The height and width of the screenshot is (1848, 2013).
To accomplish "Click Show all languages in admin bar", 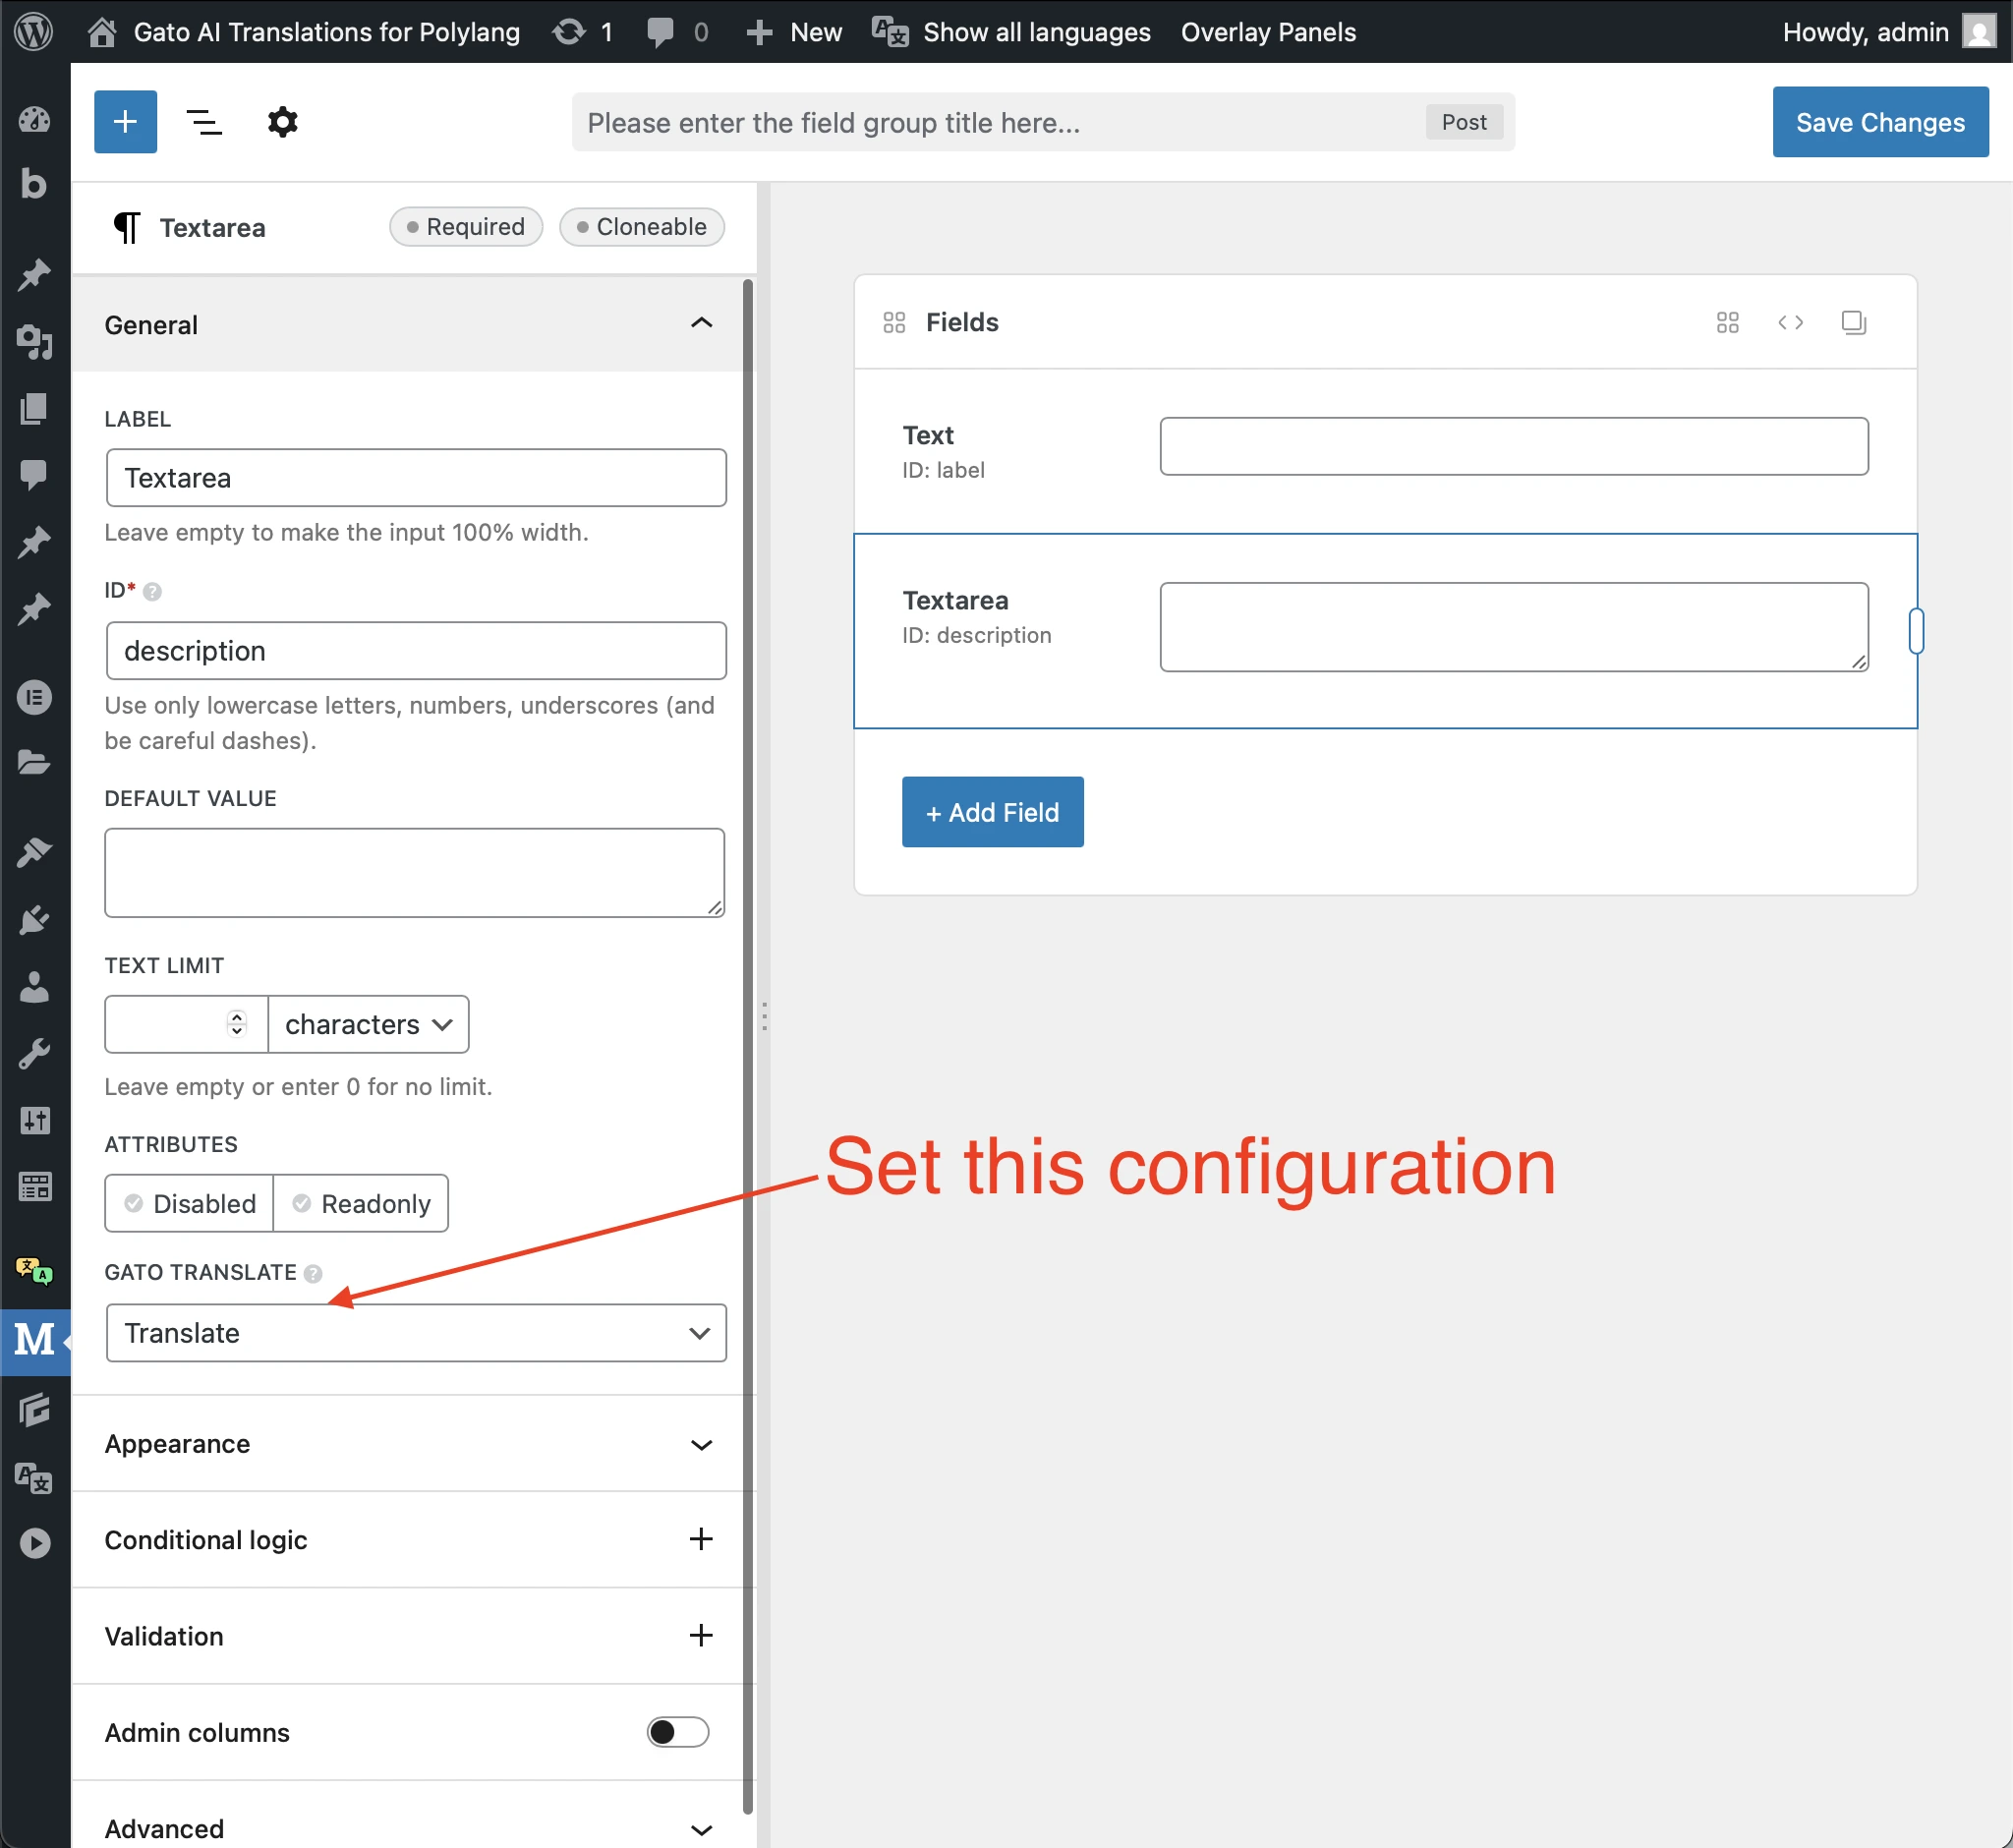I will [x=1035, y=31].
